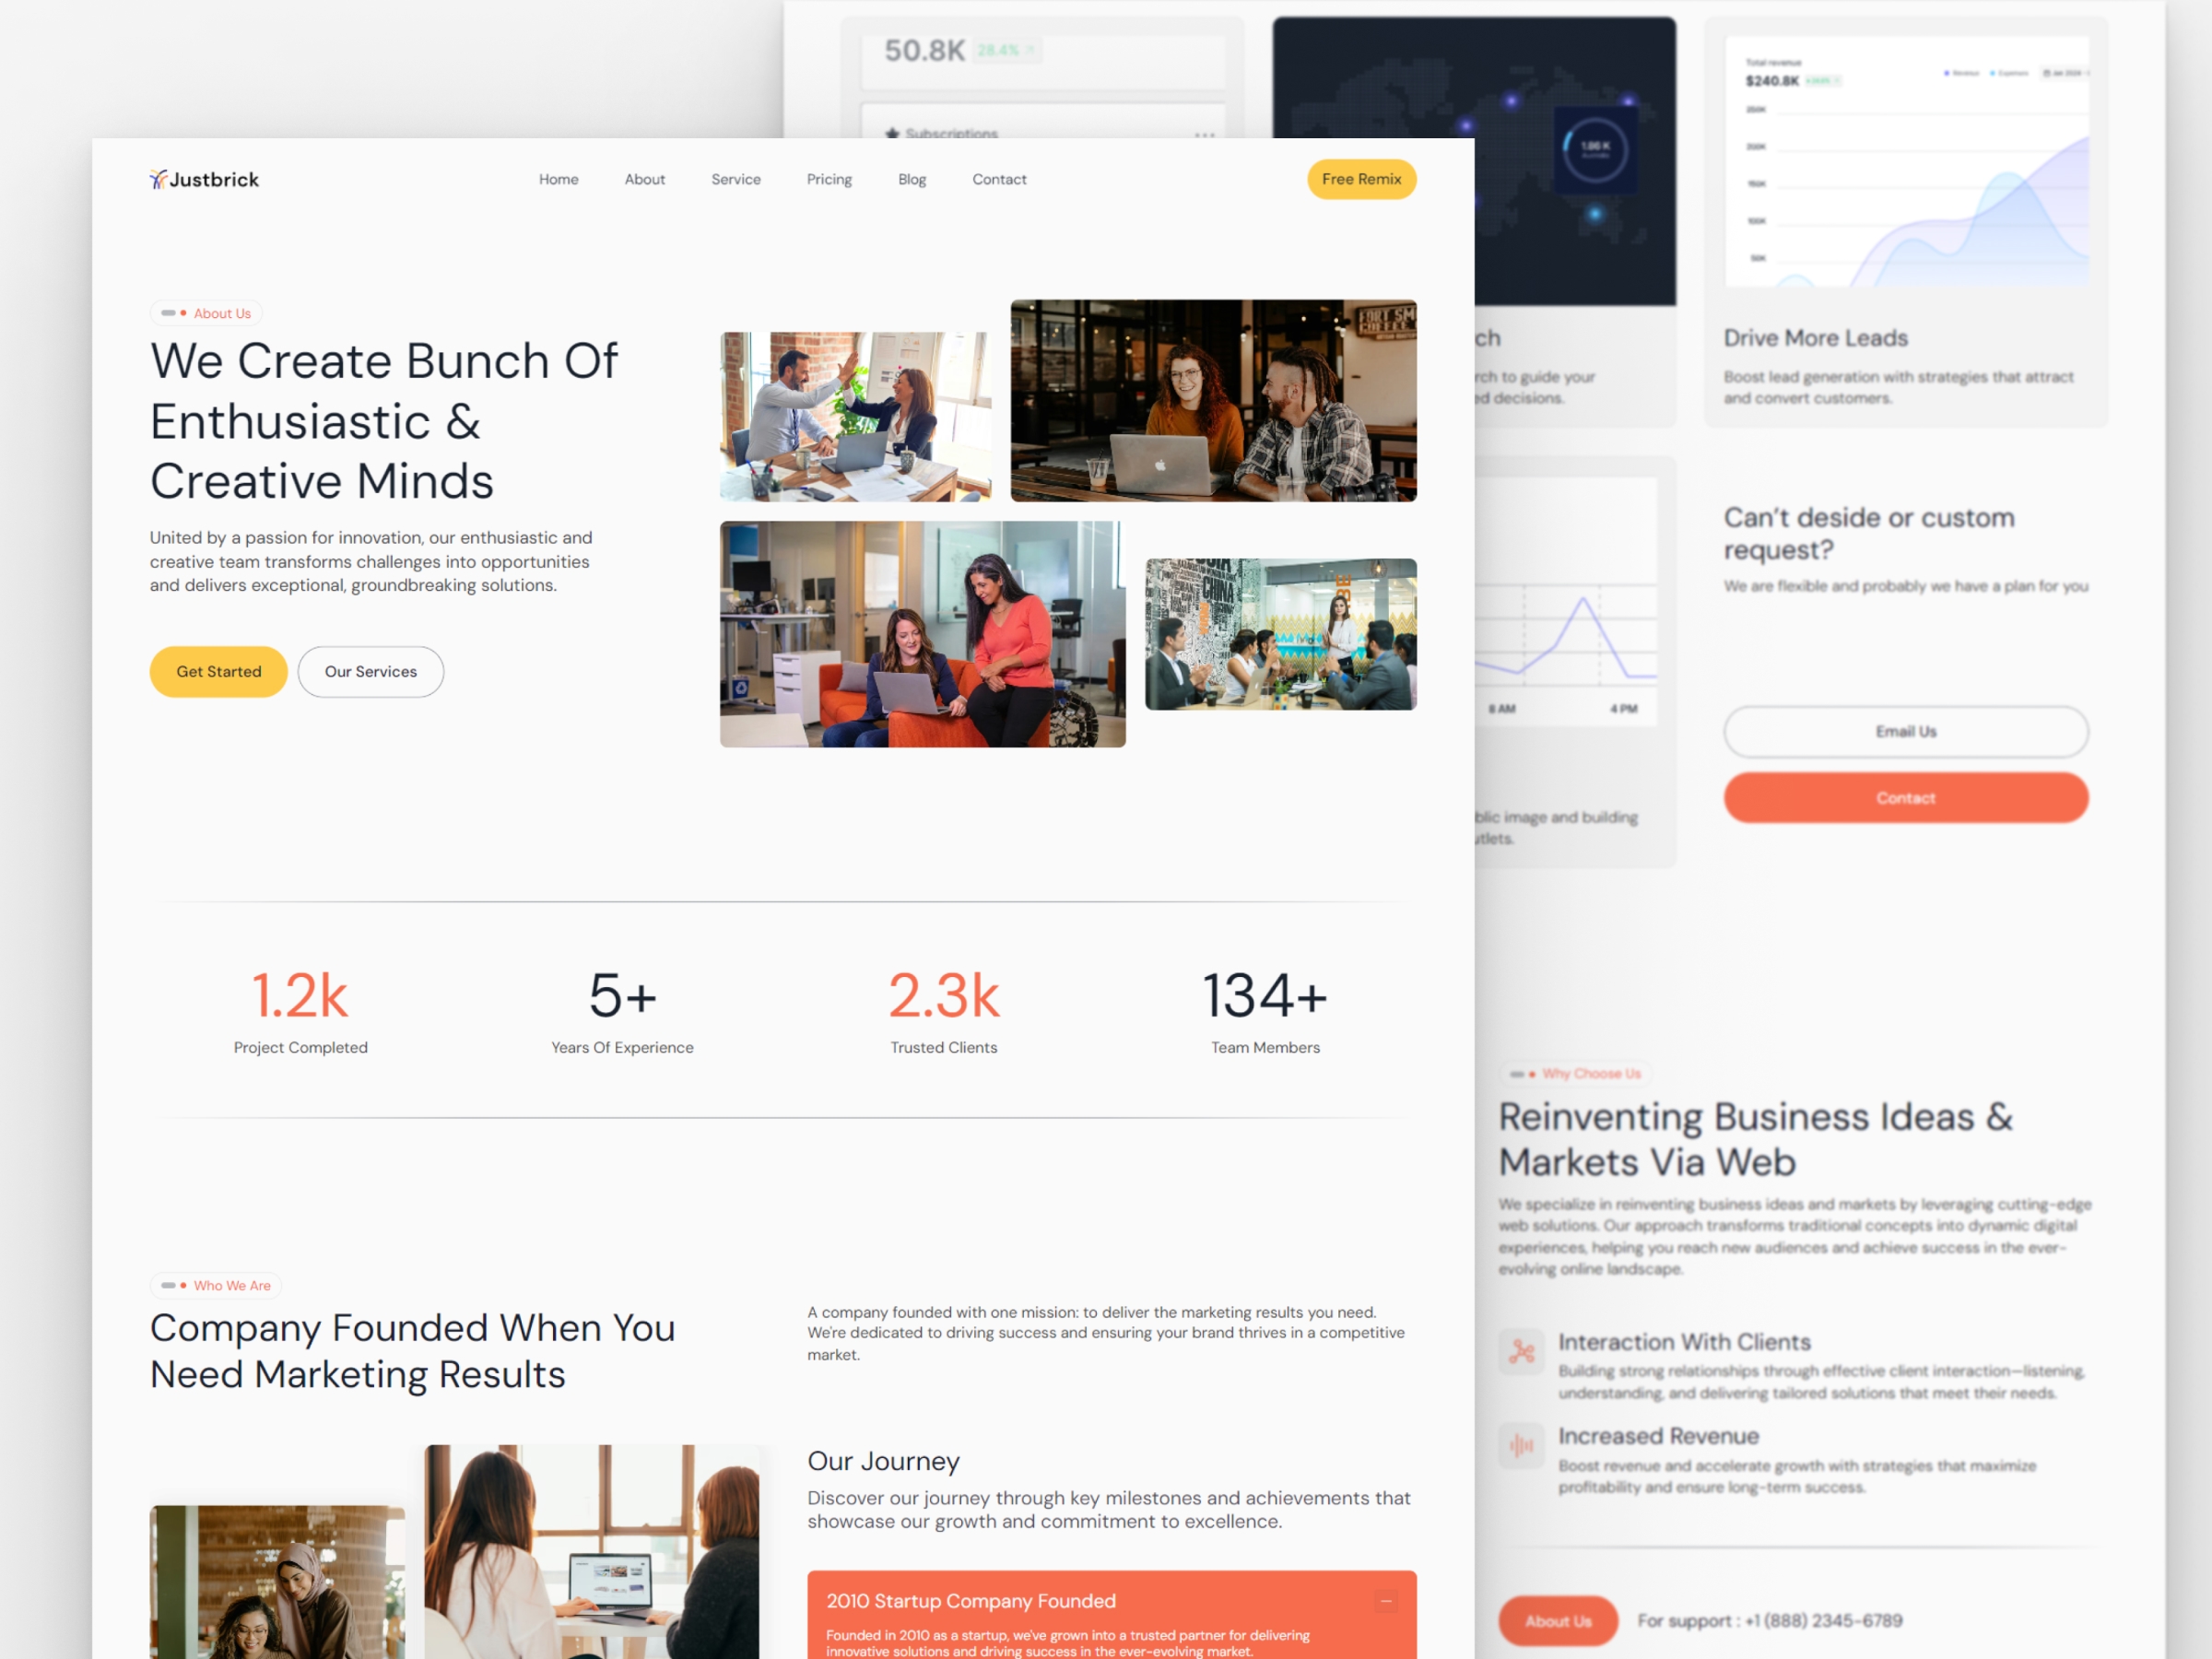Open the About nav menu item
2212x1659 pixels.
click(x=644, y=178)
